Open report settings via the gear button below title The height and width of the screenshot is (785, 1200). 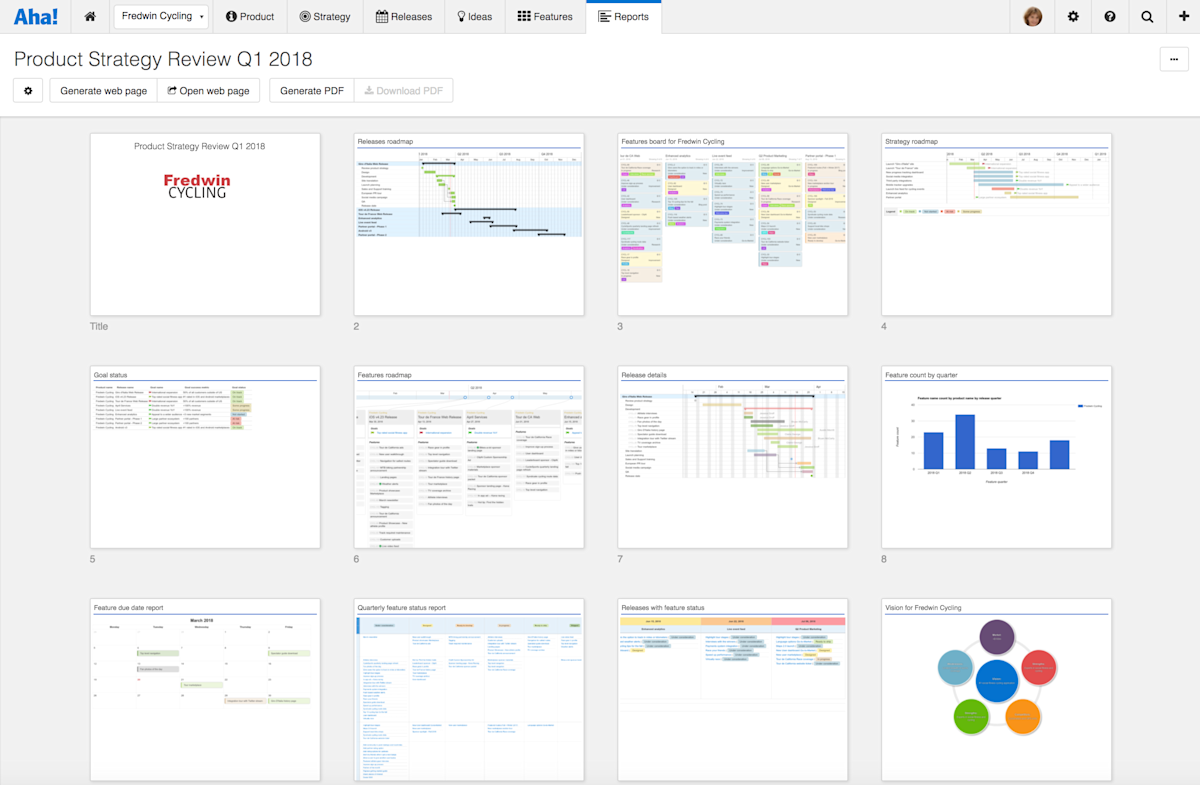[27, 90]
